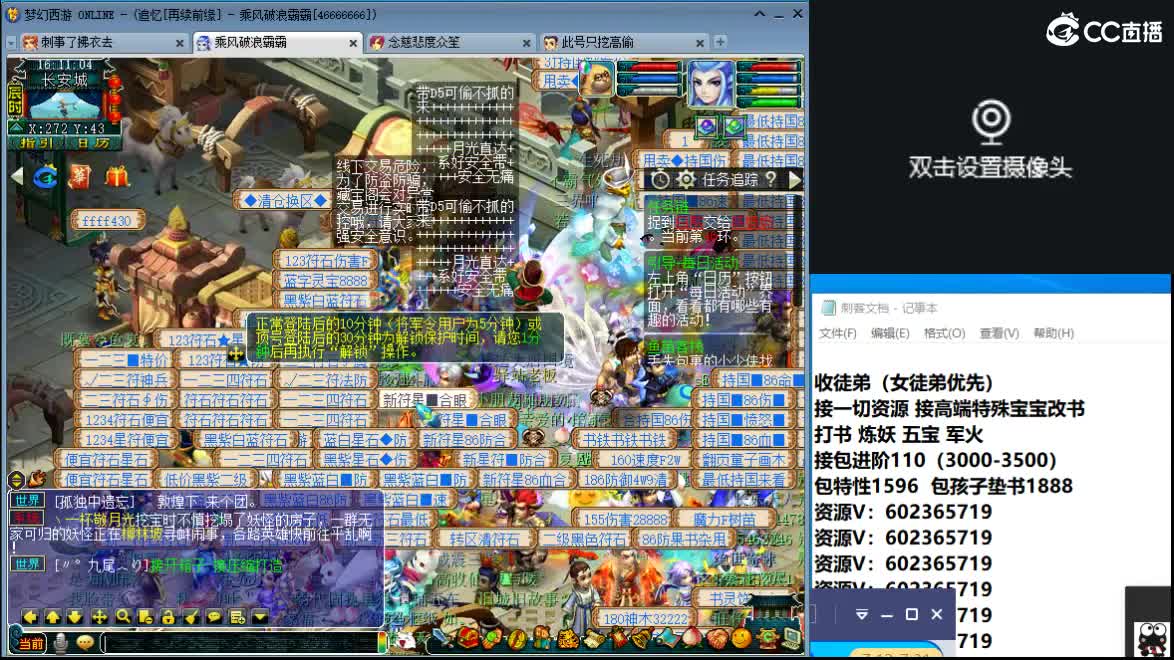The width and height of the screenshot is (1174, 660).
Task: Click the 指引 guide button
Action: (x=36, y=142)
